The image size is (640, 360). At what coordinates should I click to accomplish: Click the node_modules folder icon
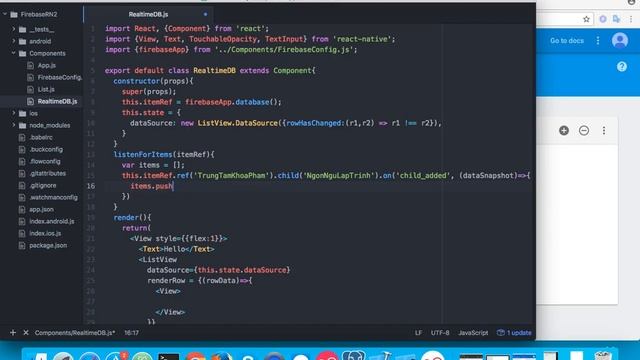tap(22, 125)
